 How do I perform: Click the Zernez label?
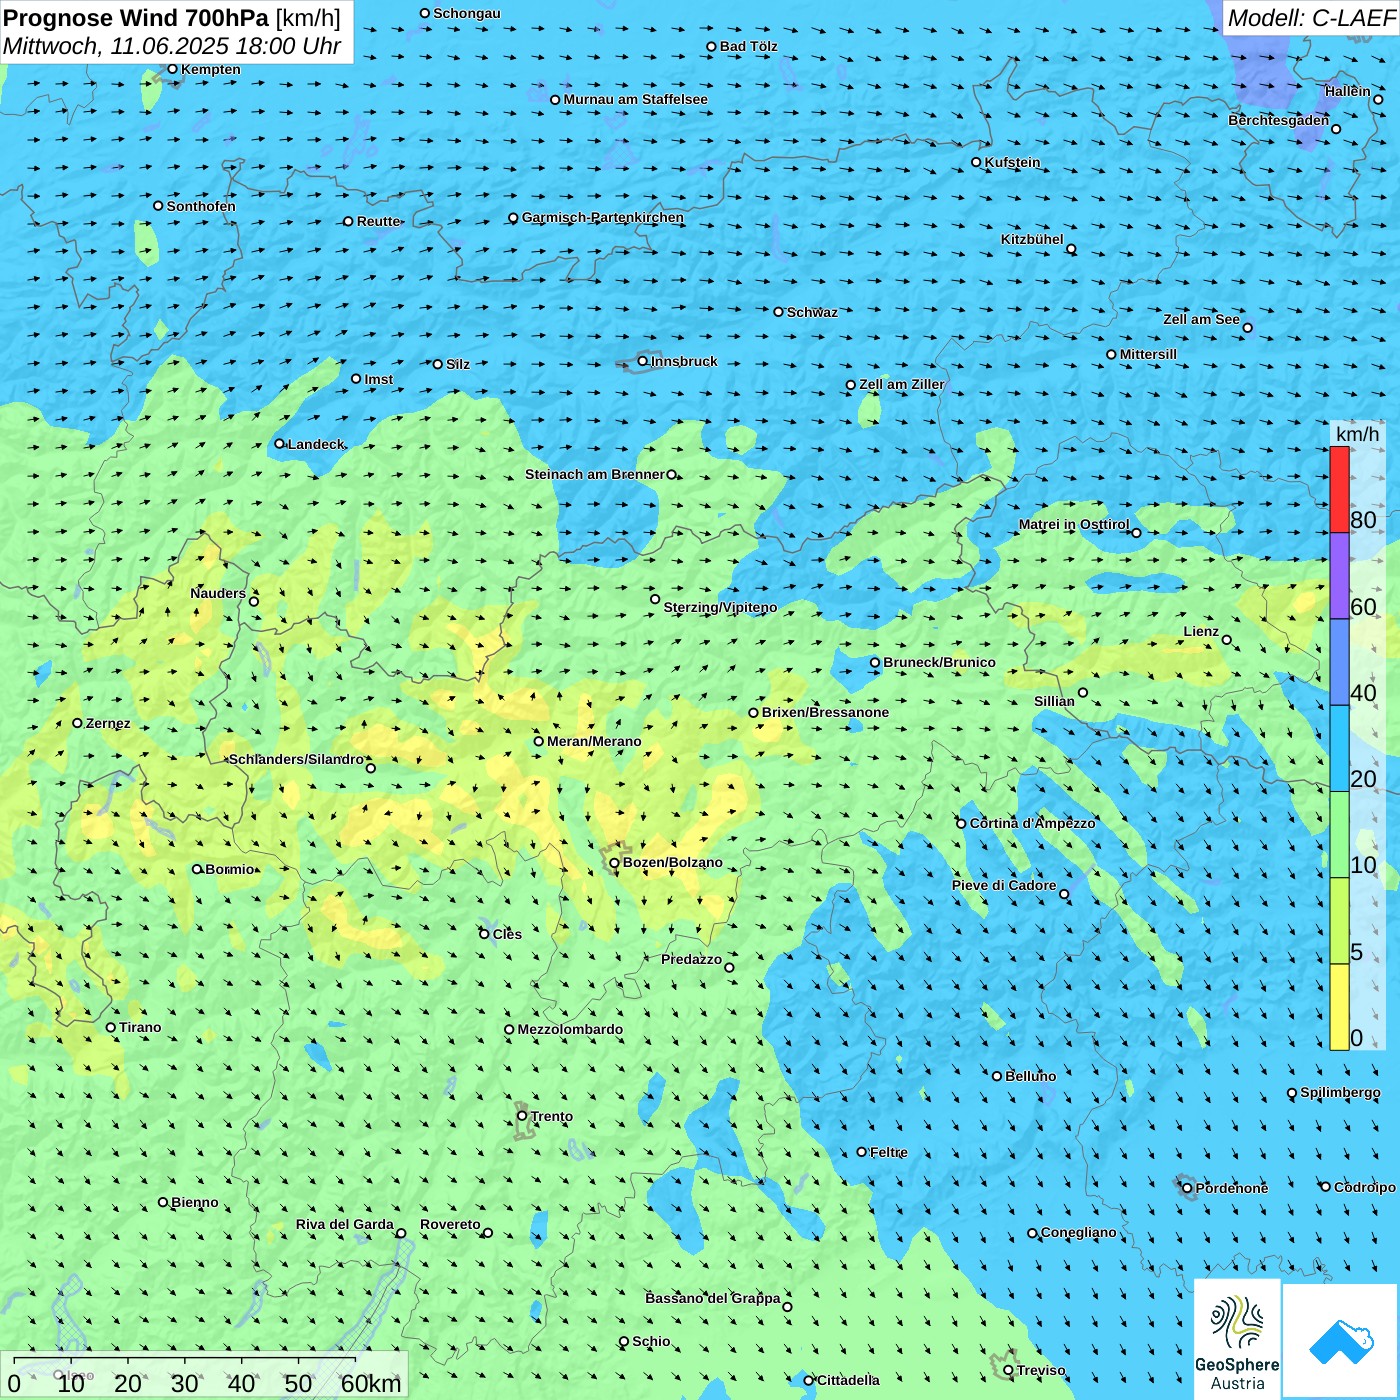click(108, 723)
